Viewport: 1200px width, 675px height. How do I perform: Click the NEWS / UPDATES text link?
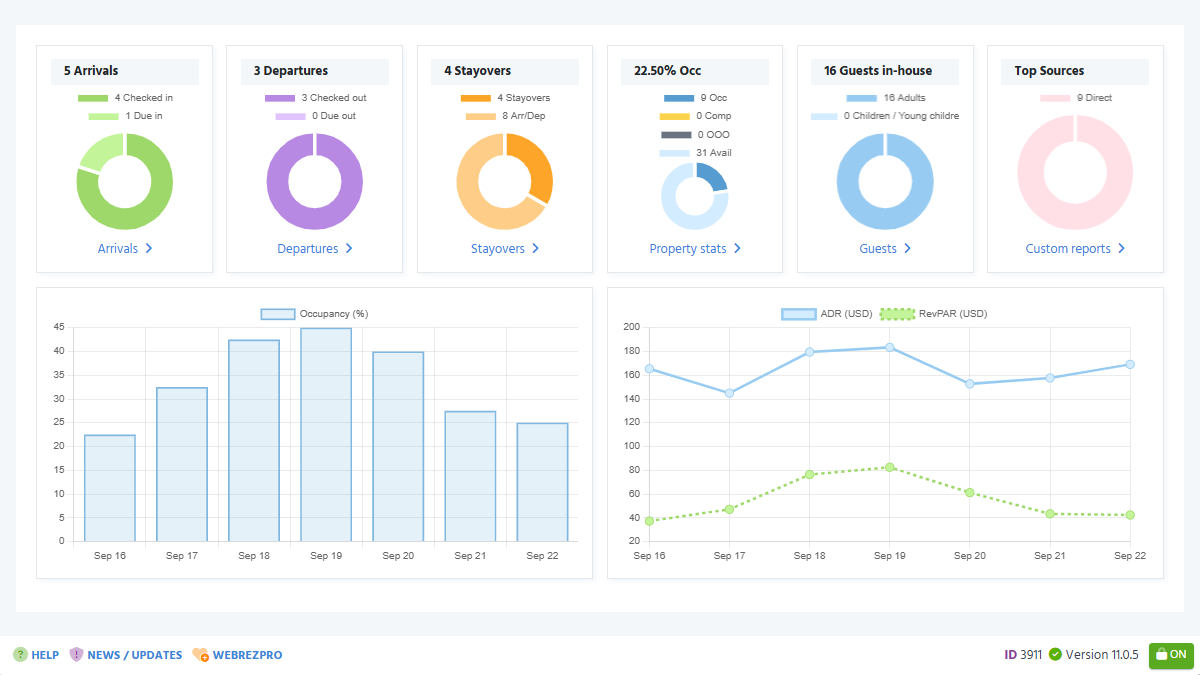(x=135, y=655)
